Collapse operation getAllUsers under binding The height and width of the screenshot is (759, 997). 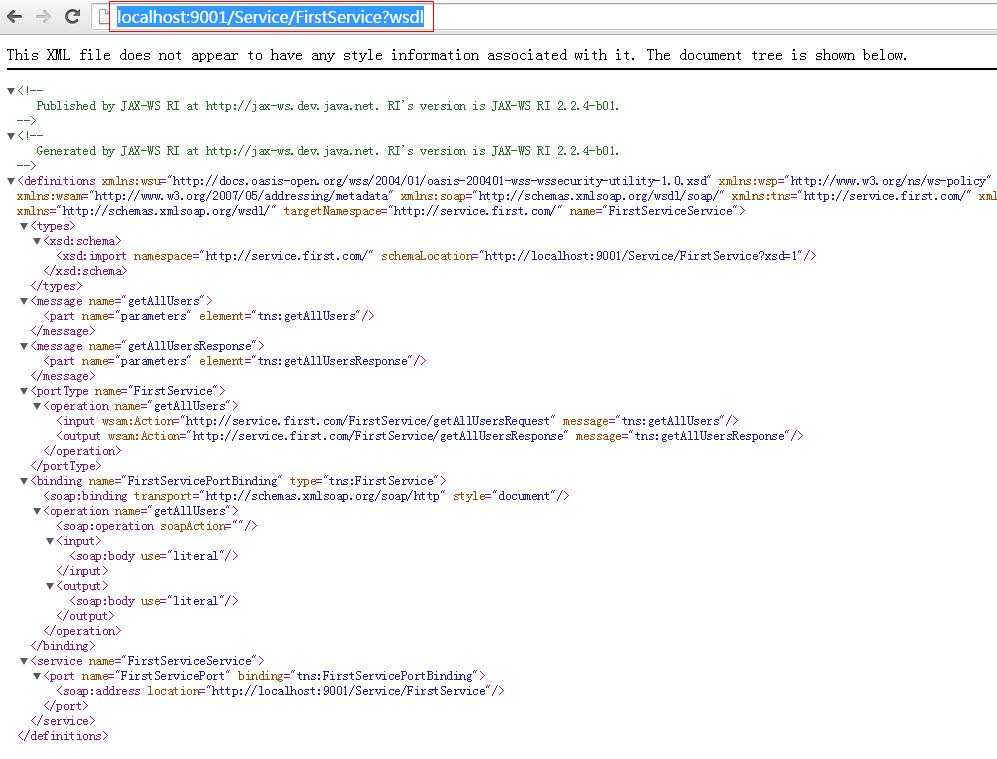click(37, 512)
